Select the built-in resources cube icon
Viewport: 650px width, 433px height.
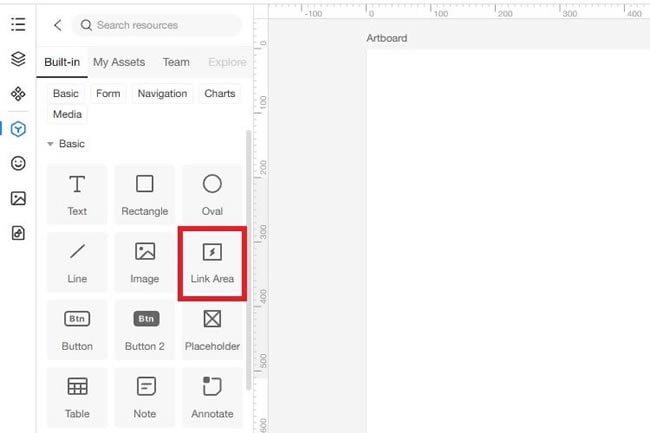pyautogui.click(x=18, y=129)
